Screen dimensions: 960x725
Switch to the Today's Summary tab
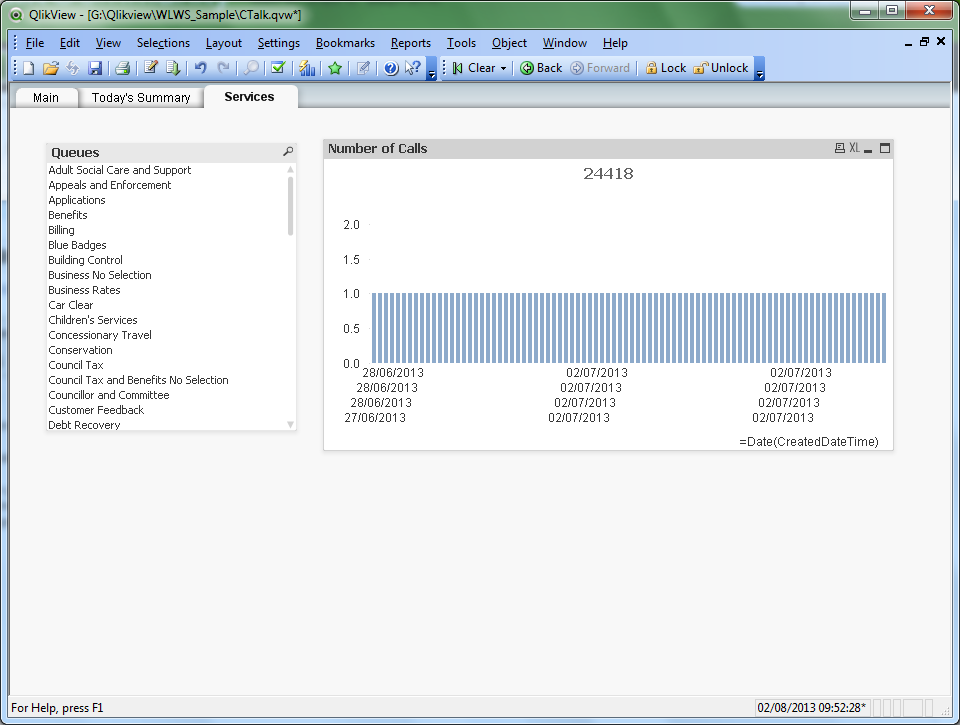click(141, 97)
